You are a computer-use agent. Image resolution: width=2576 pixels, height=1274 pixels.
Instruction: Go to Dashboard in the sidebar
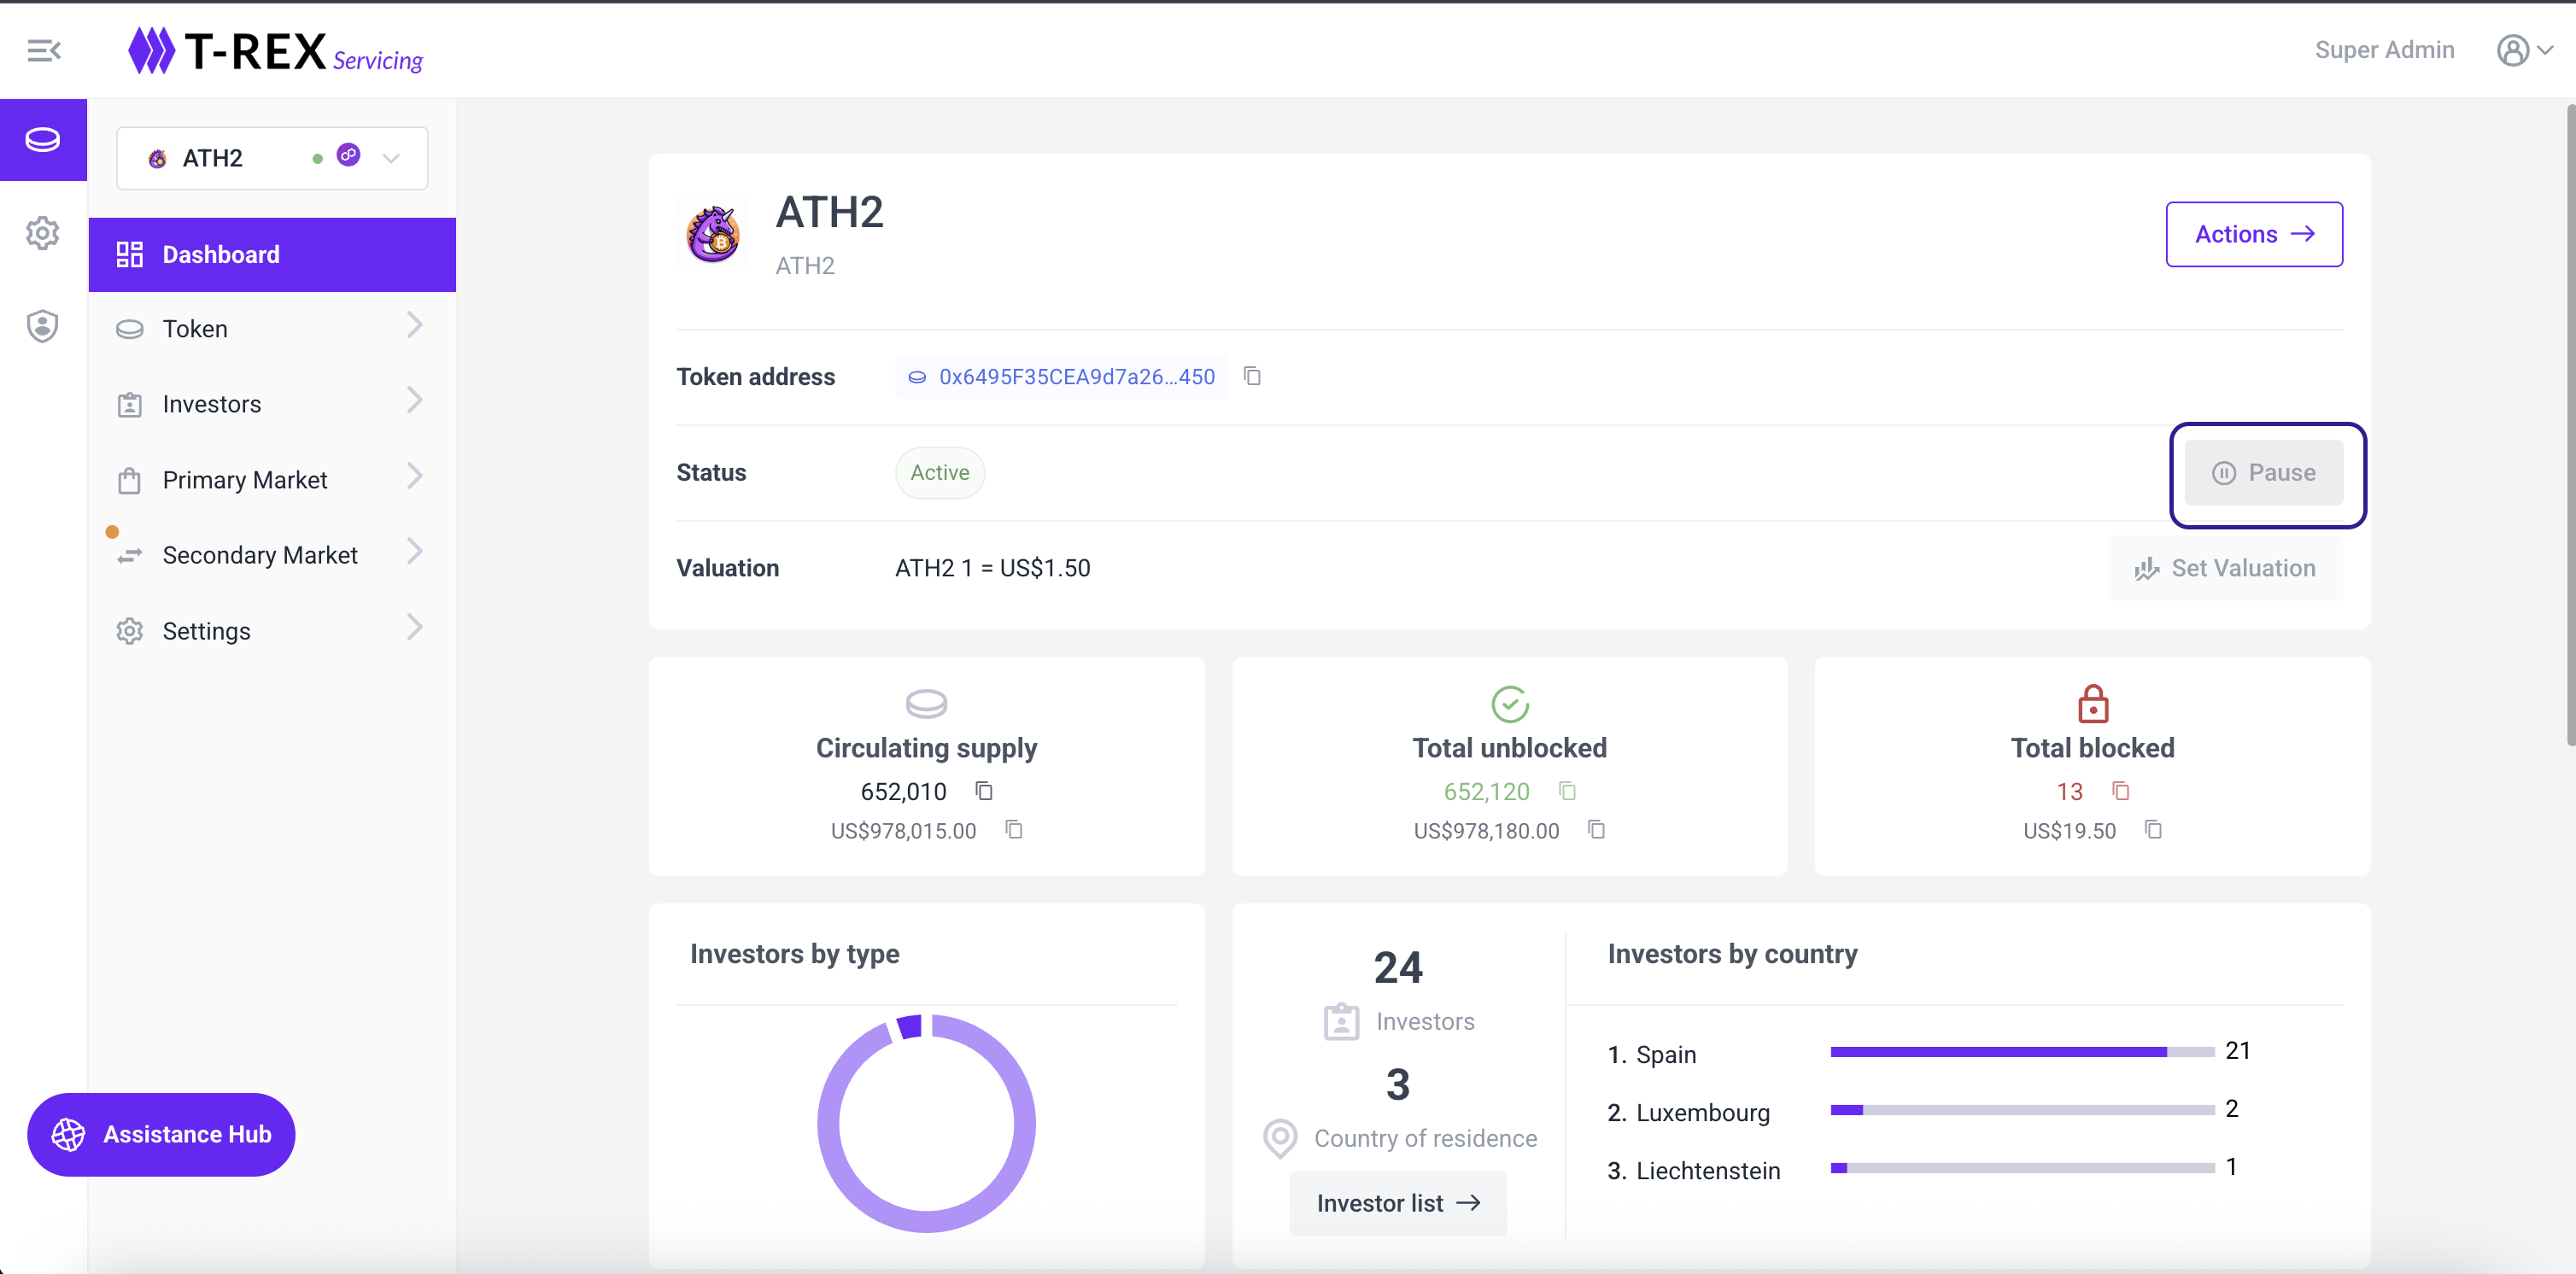272,254
